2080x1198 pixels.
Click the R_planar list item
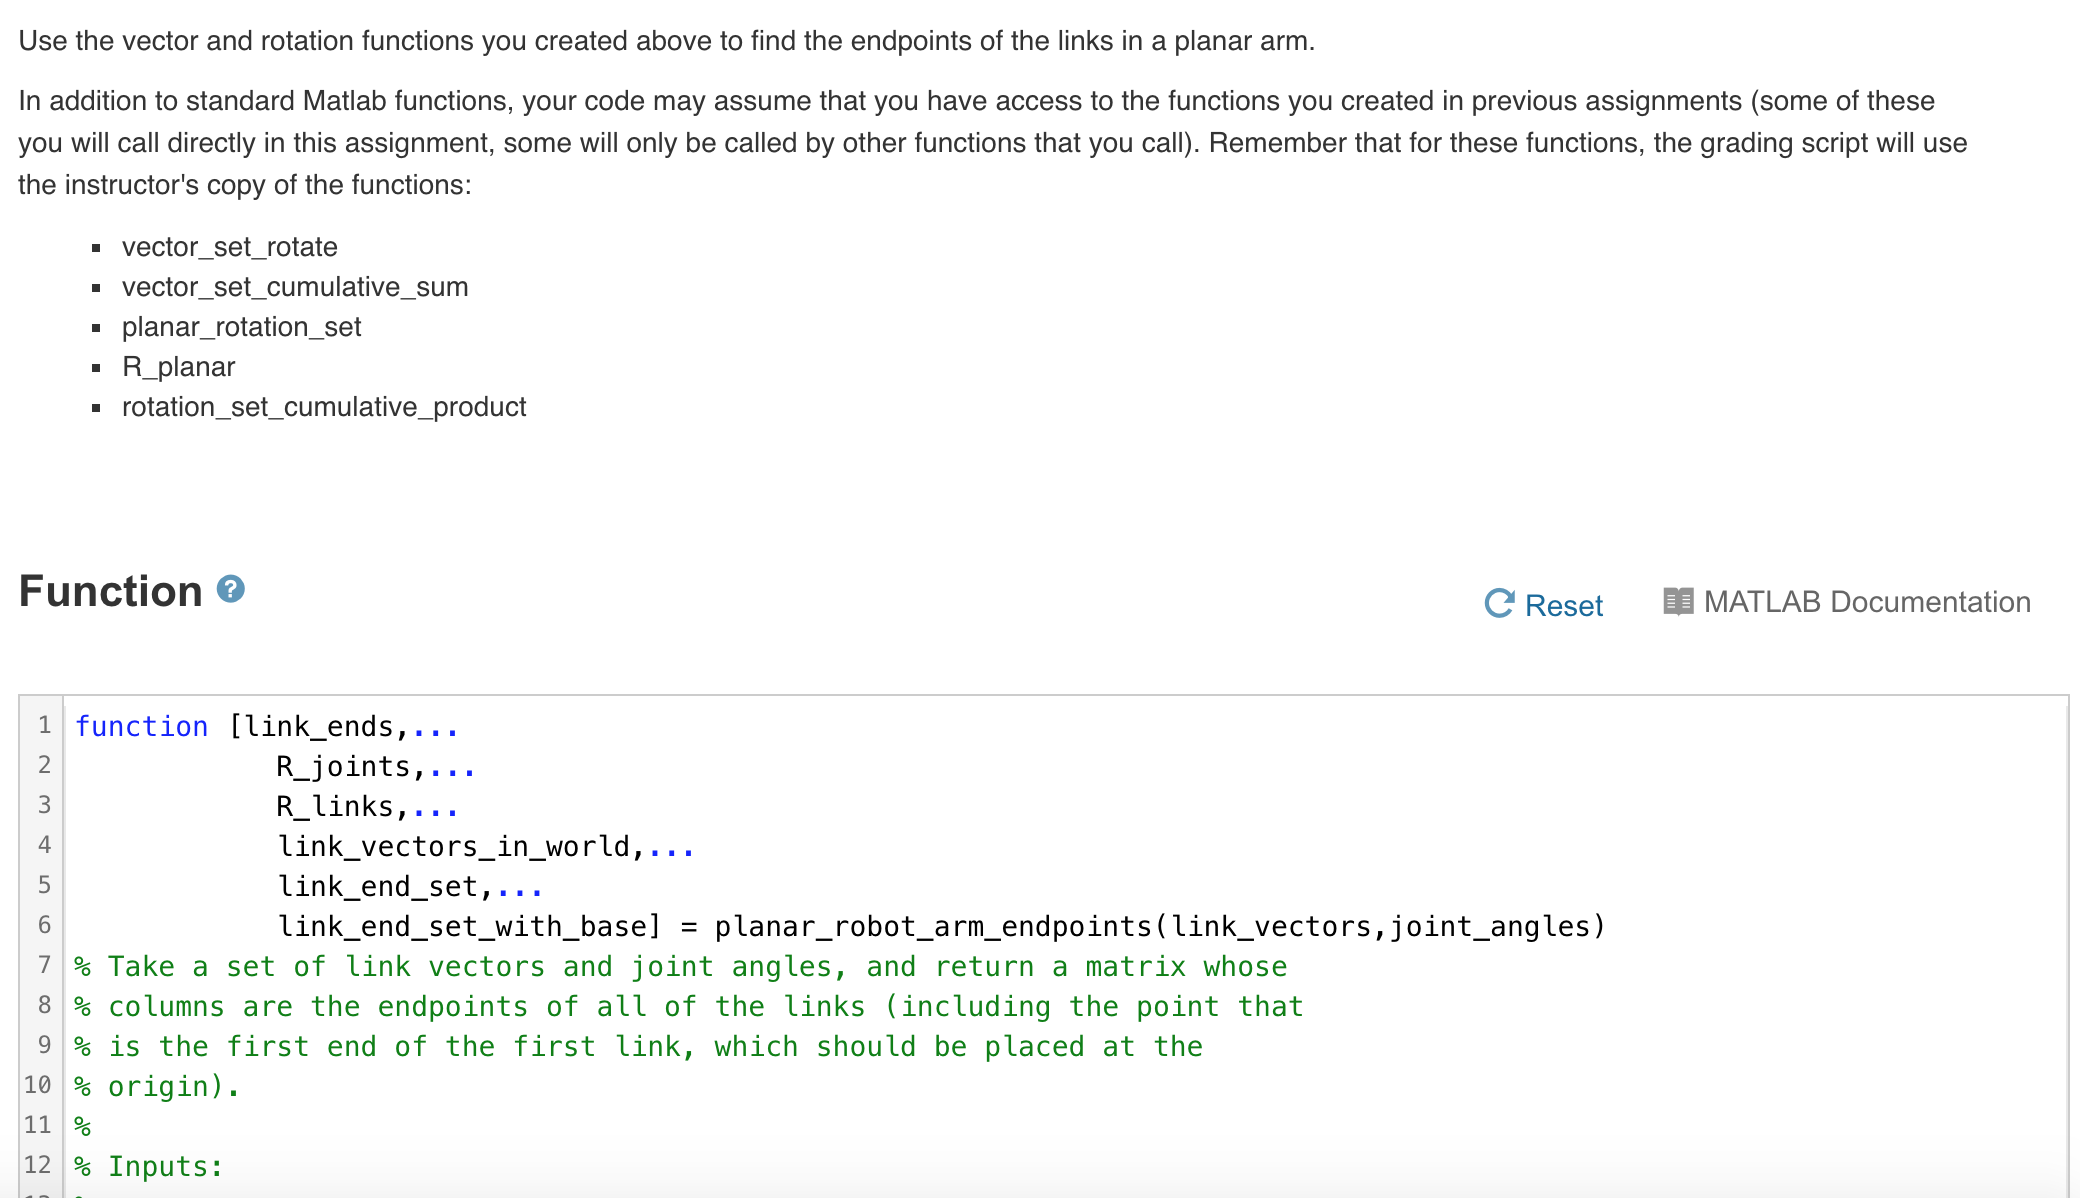click(x=177, y=366)
